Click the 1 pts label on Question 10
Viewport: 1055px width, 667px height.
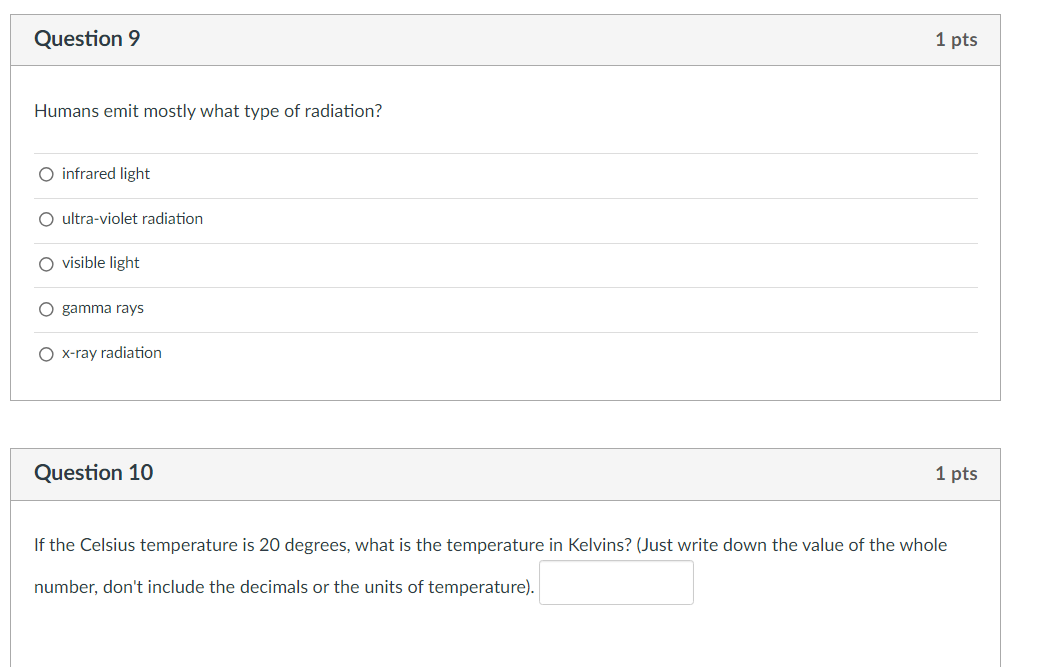(x=956, y=472)
